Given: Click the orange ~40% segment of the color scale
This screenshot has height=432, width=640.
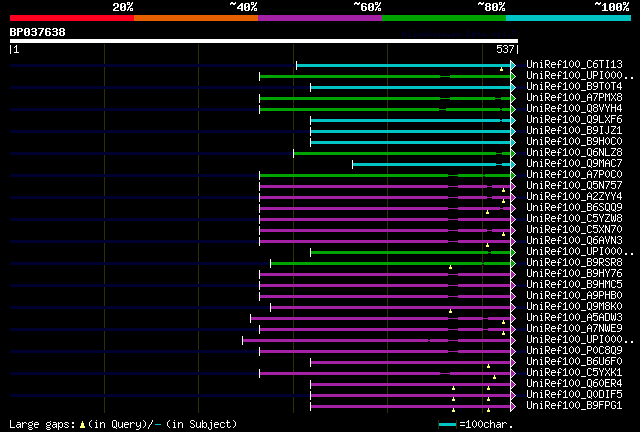Looking at the screenshot, I should [x=196, y=18].
